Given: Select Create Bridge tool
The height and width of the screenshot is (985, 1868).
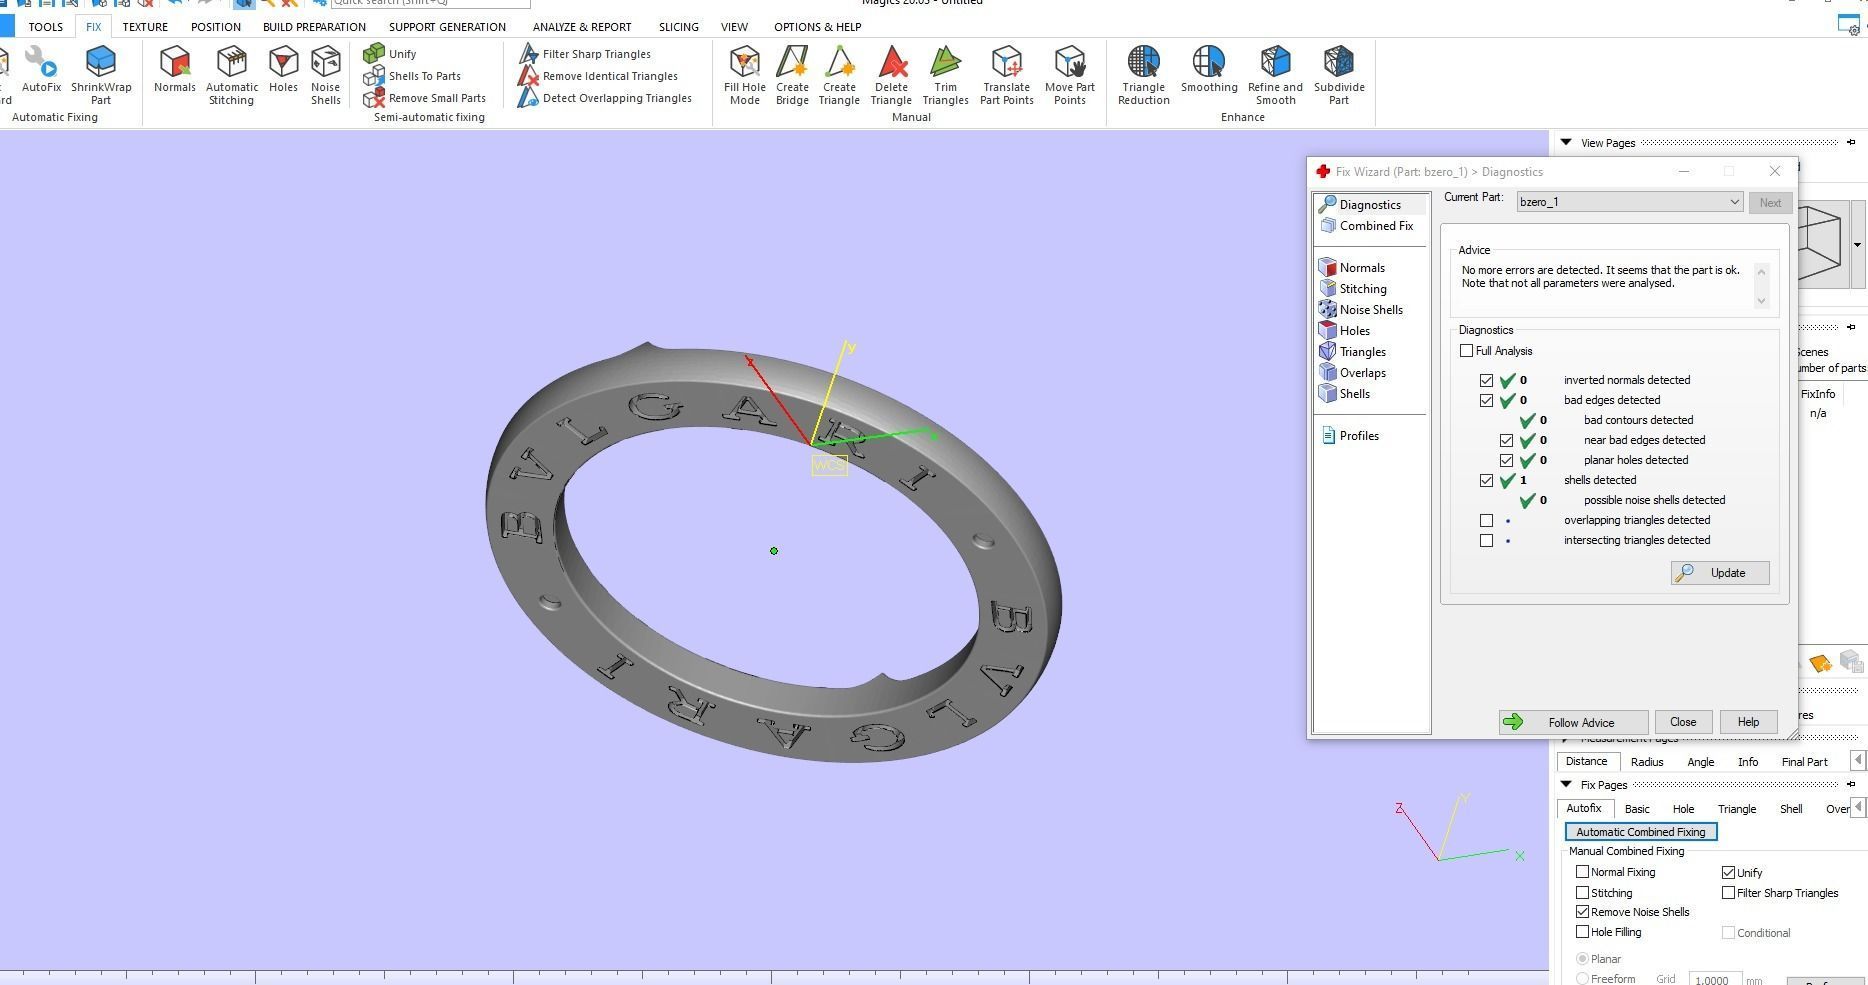Looking at the screenshot, I should 792,75.
